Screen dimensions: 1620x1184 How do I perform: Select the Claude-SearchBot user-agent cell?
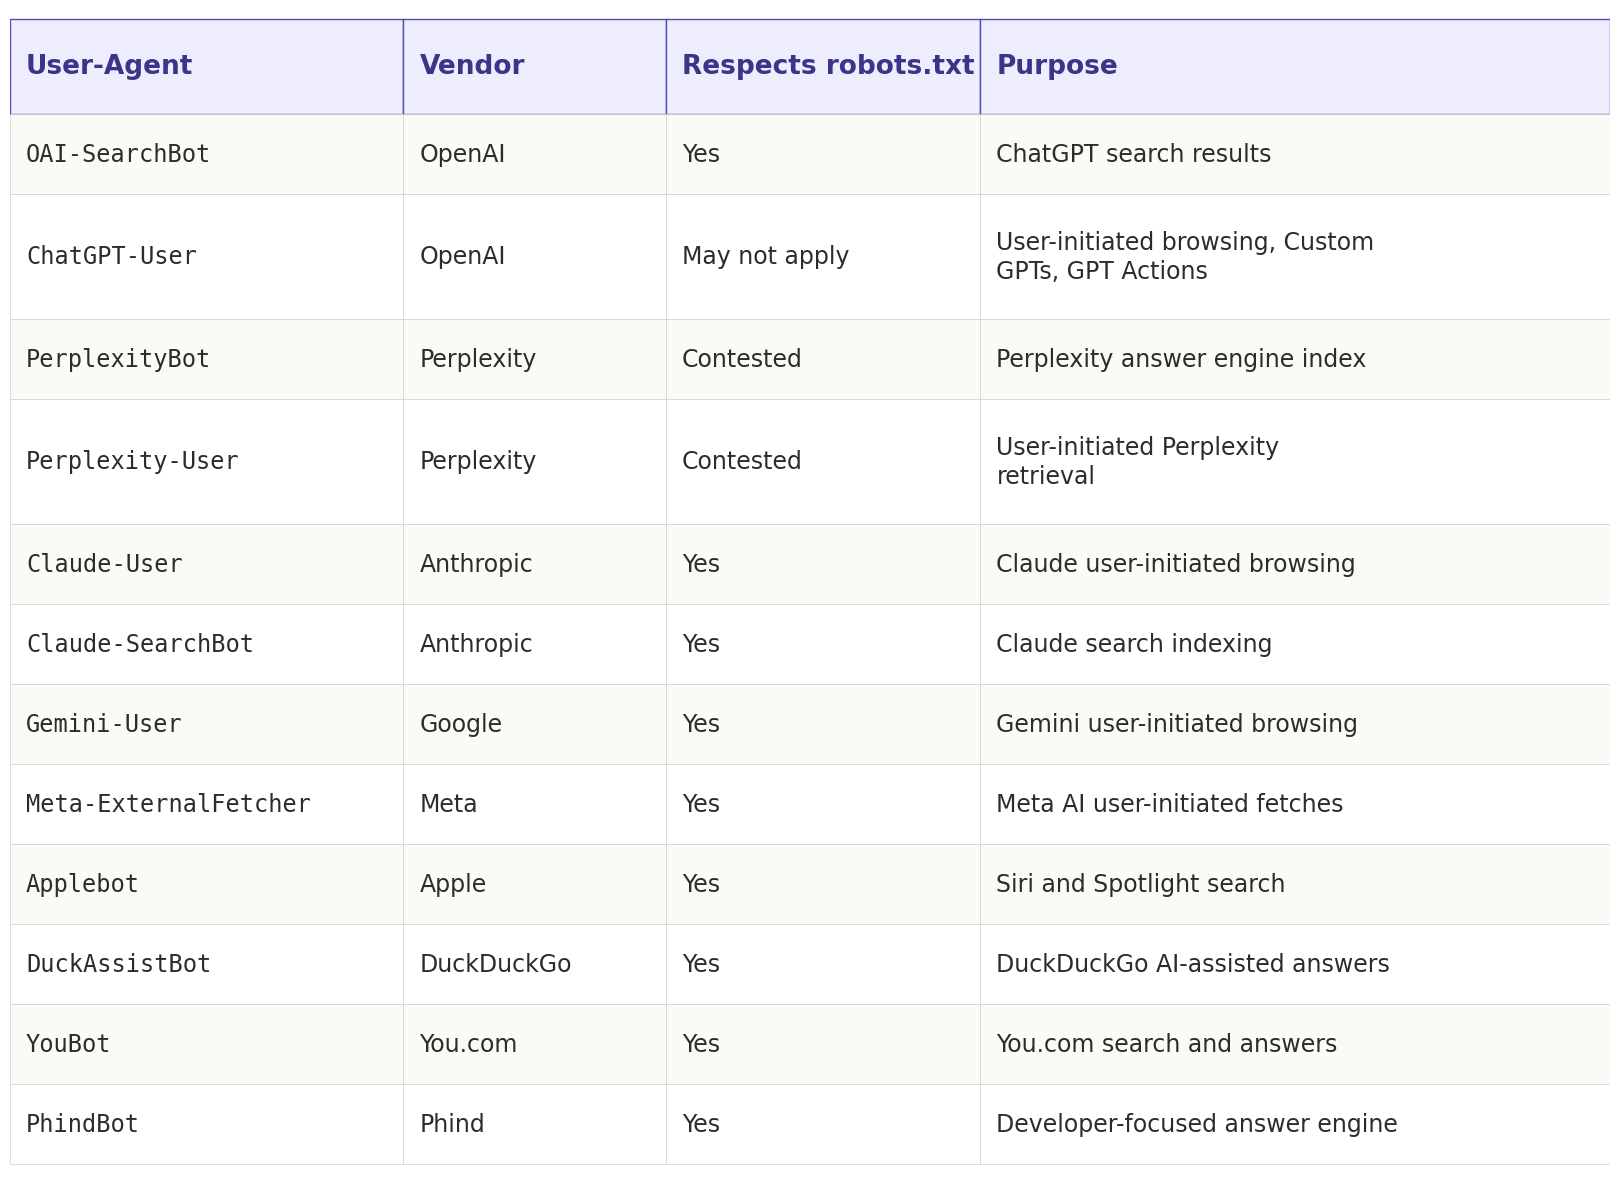pyautogui.click(x=206, y=644)
